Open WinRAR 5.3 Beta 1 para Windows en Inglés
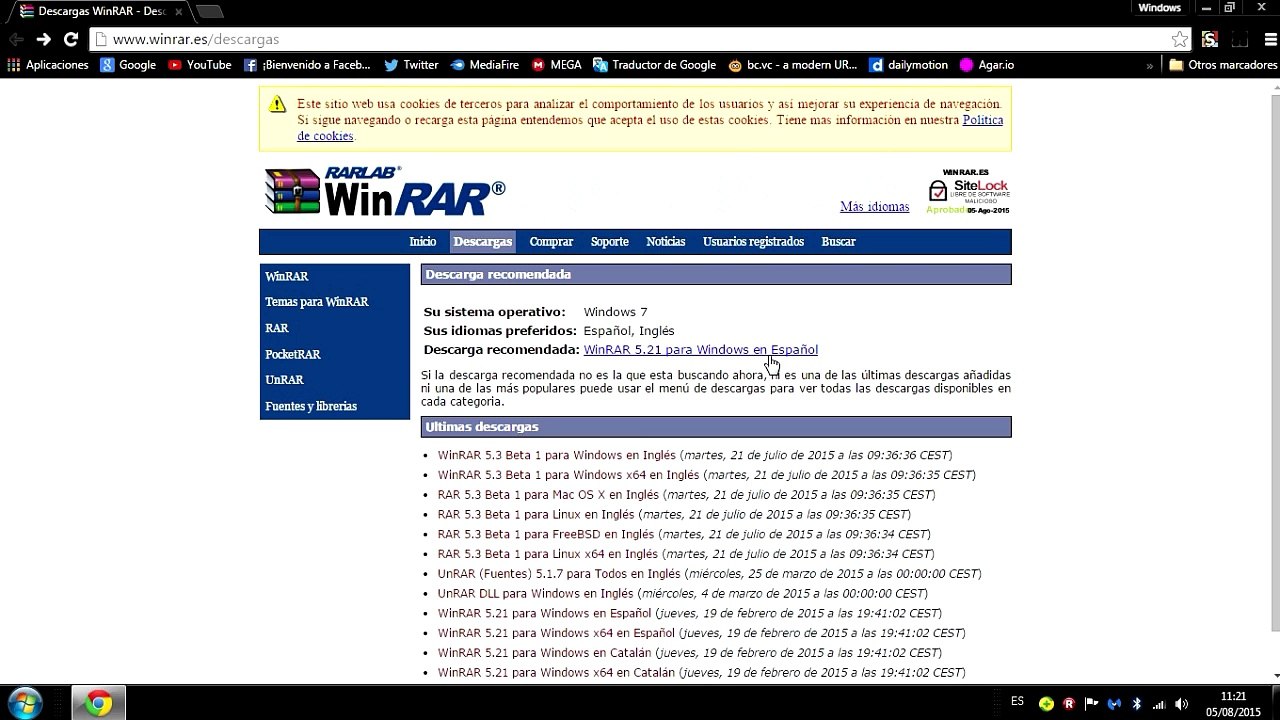Screen dimensions: 1280x720 tap(556, 455)
